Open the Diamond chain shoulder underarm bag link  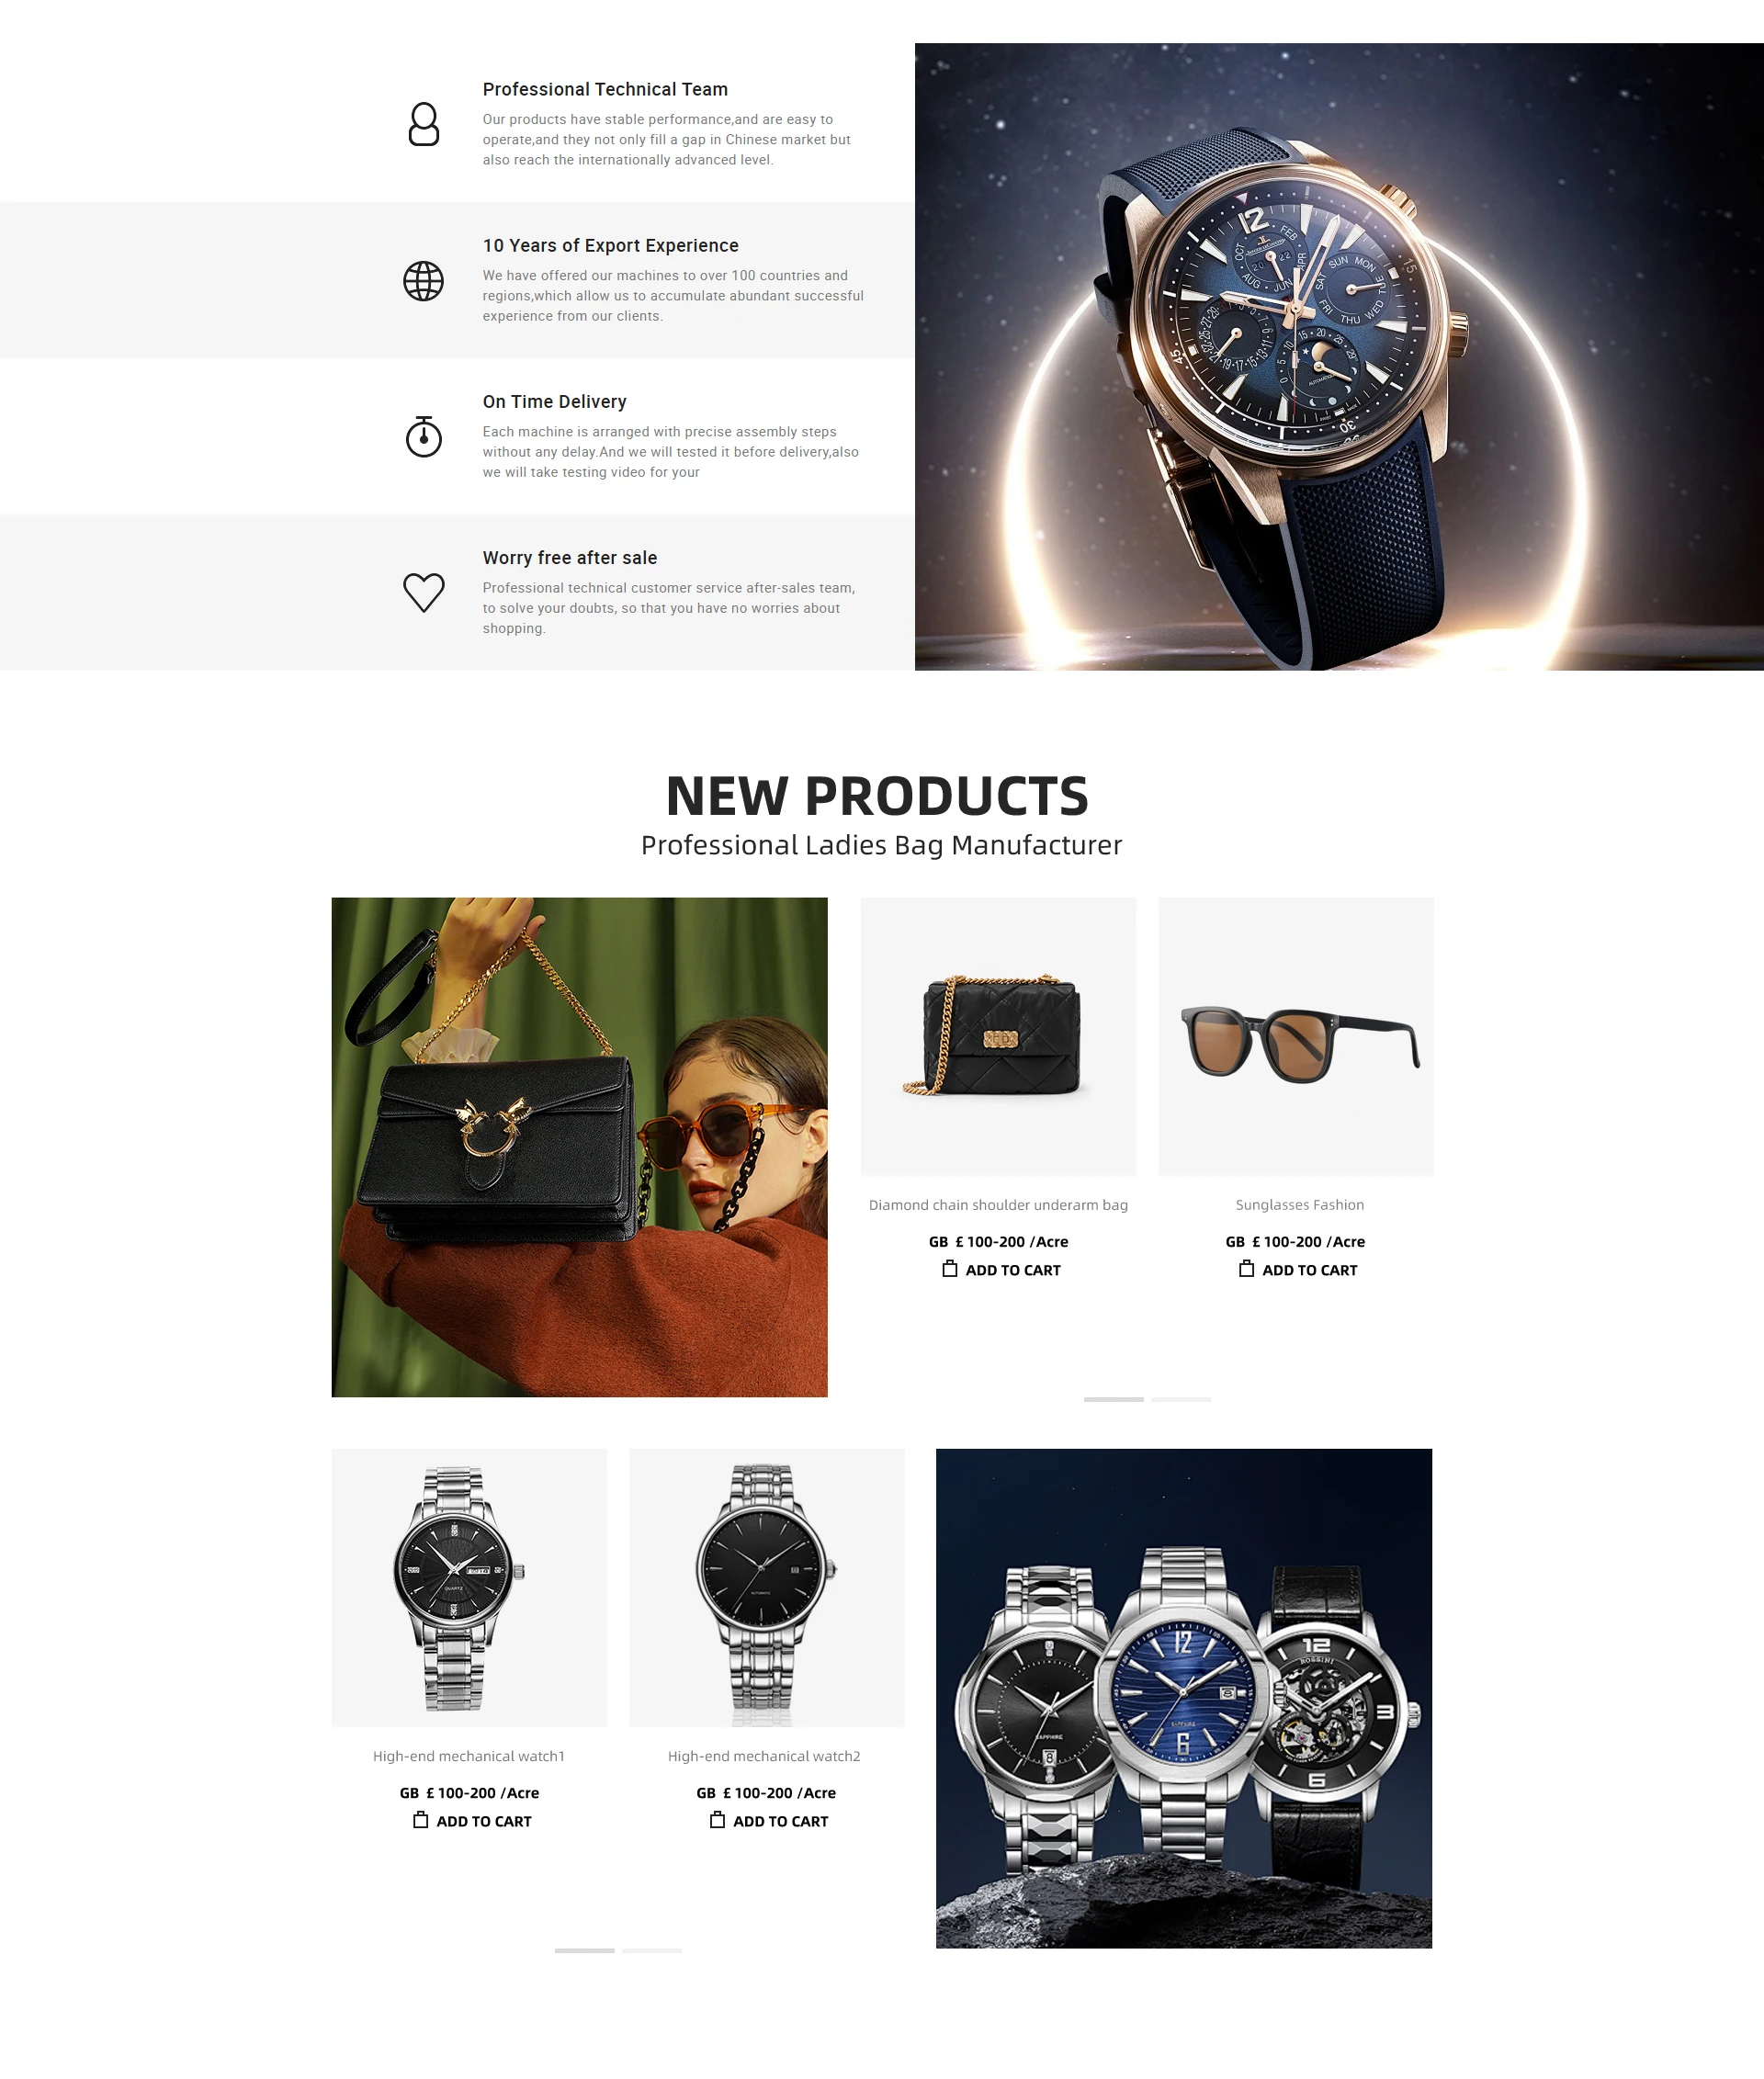pyautogui.click(x=998, y=1205)
